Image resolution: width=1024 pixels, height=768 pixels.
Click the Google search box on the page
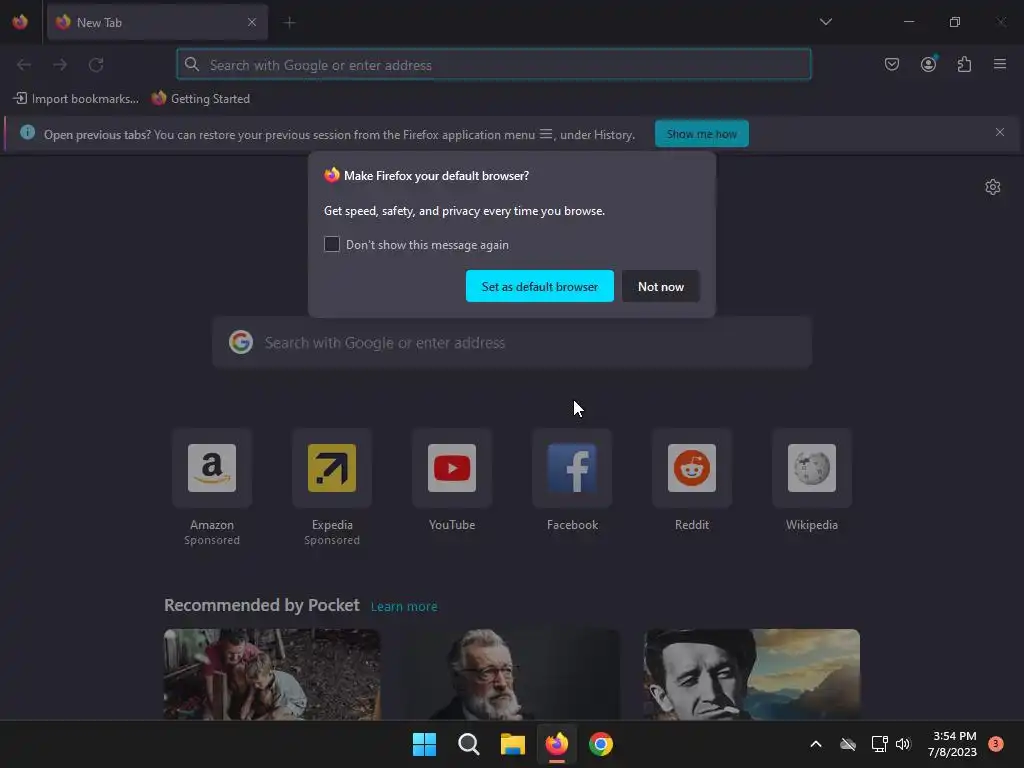click(x=512, y=343)
